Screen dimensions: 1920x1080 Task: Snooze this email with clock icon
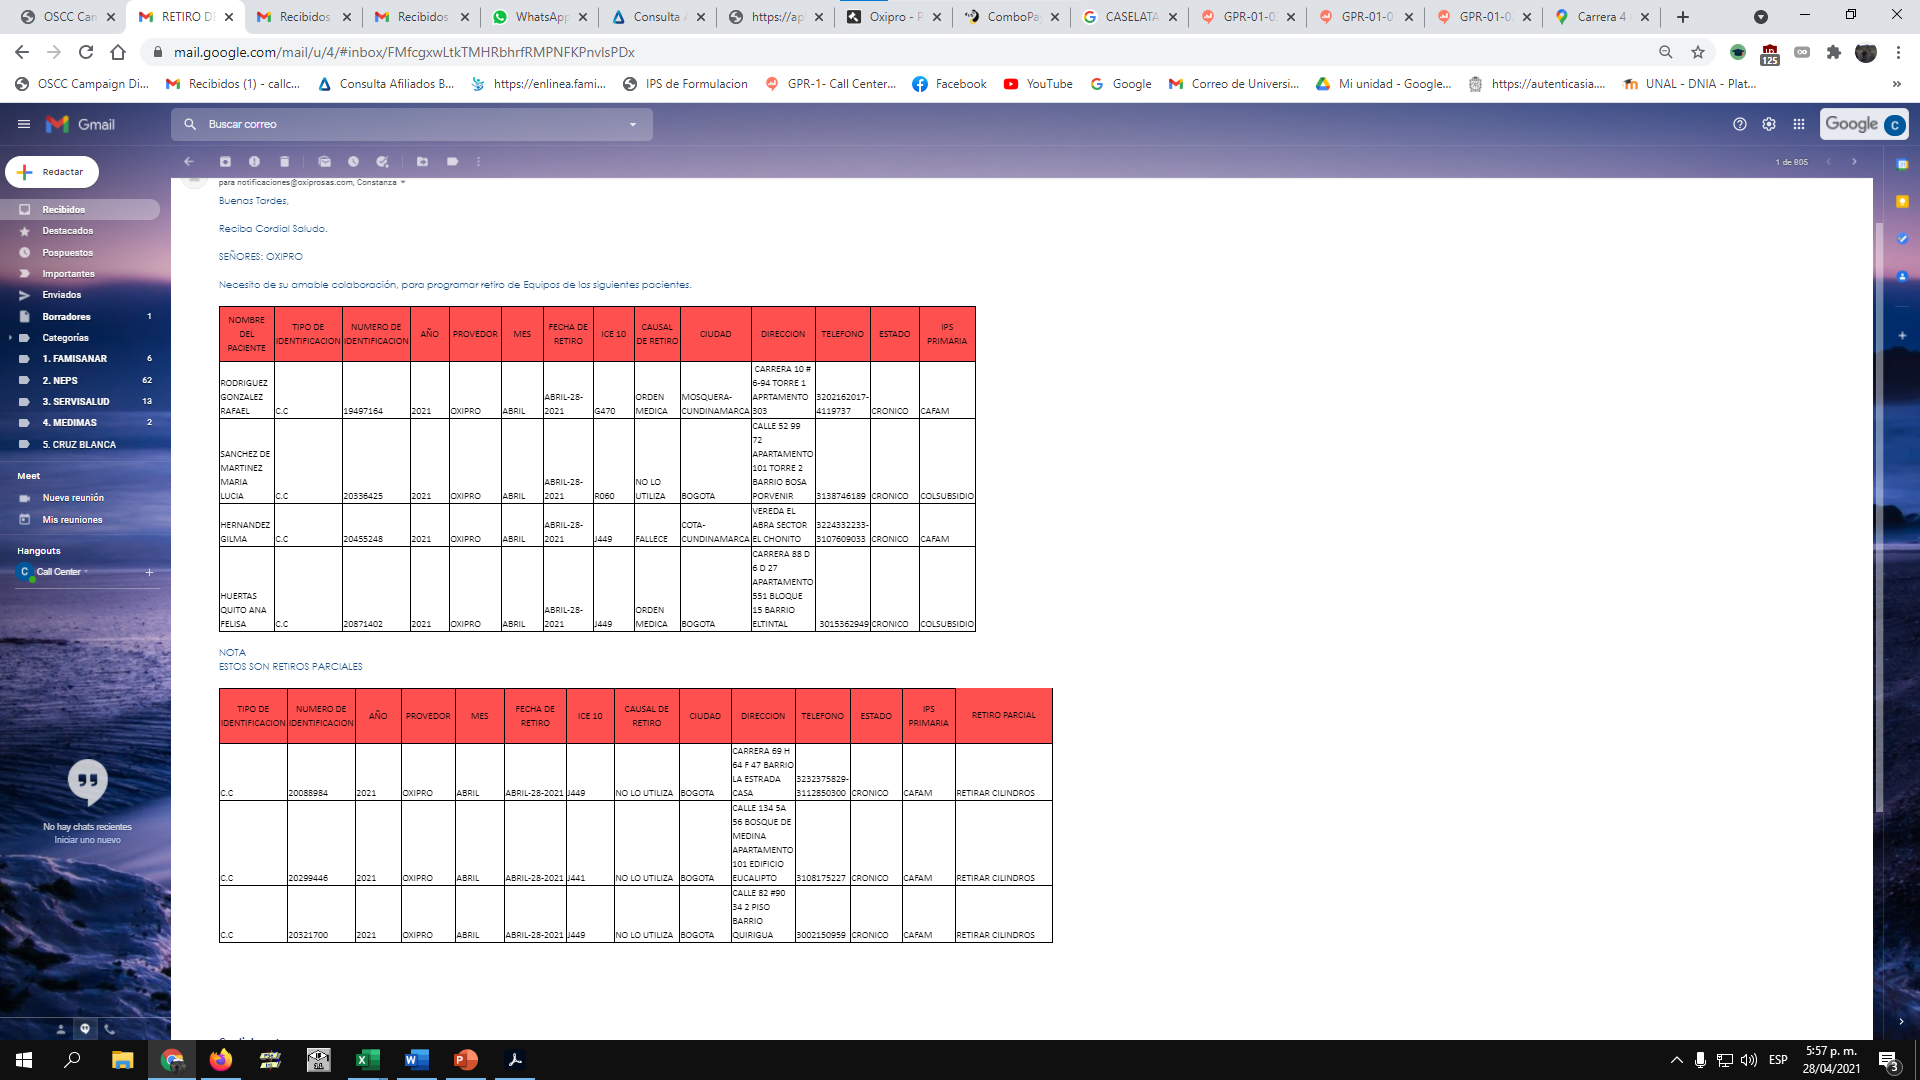pyautogui.click(x=353, y=161)
